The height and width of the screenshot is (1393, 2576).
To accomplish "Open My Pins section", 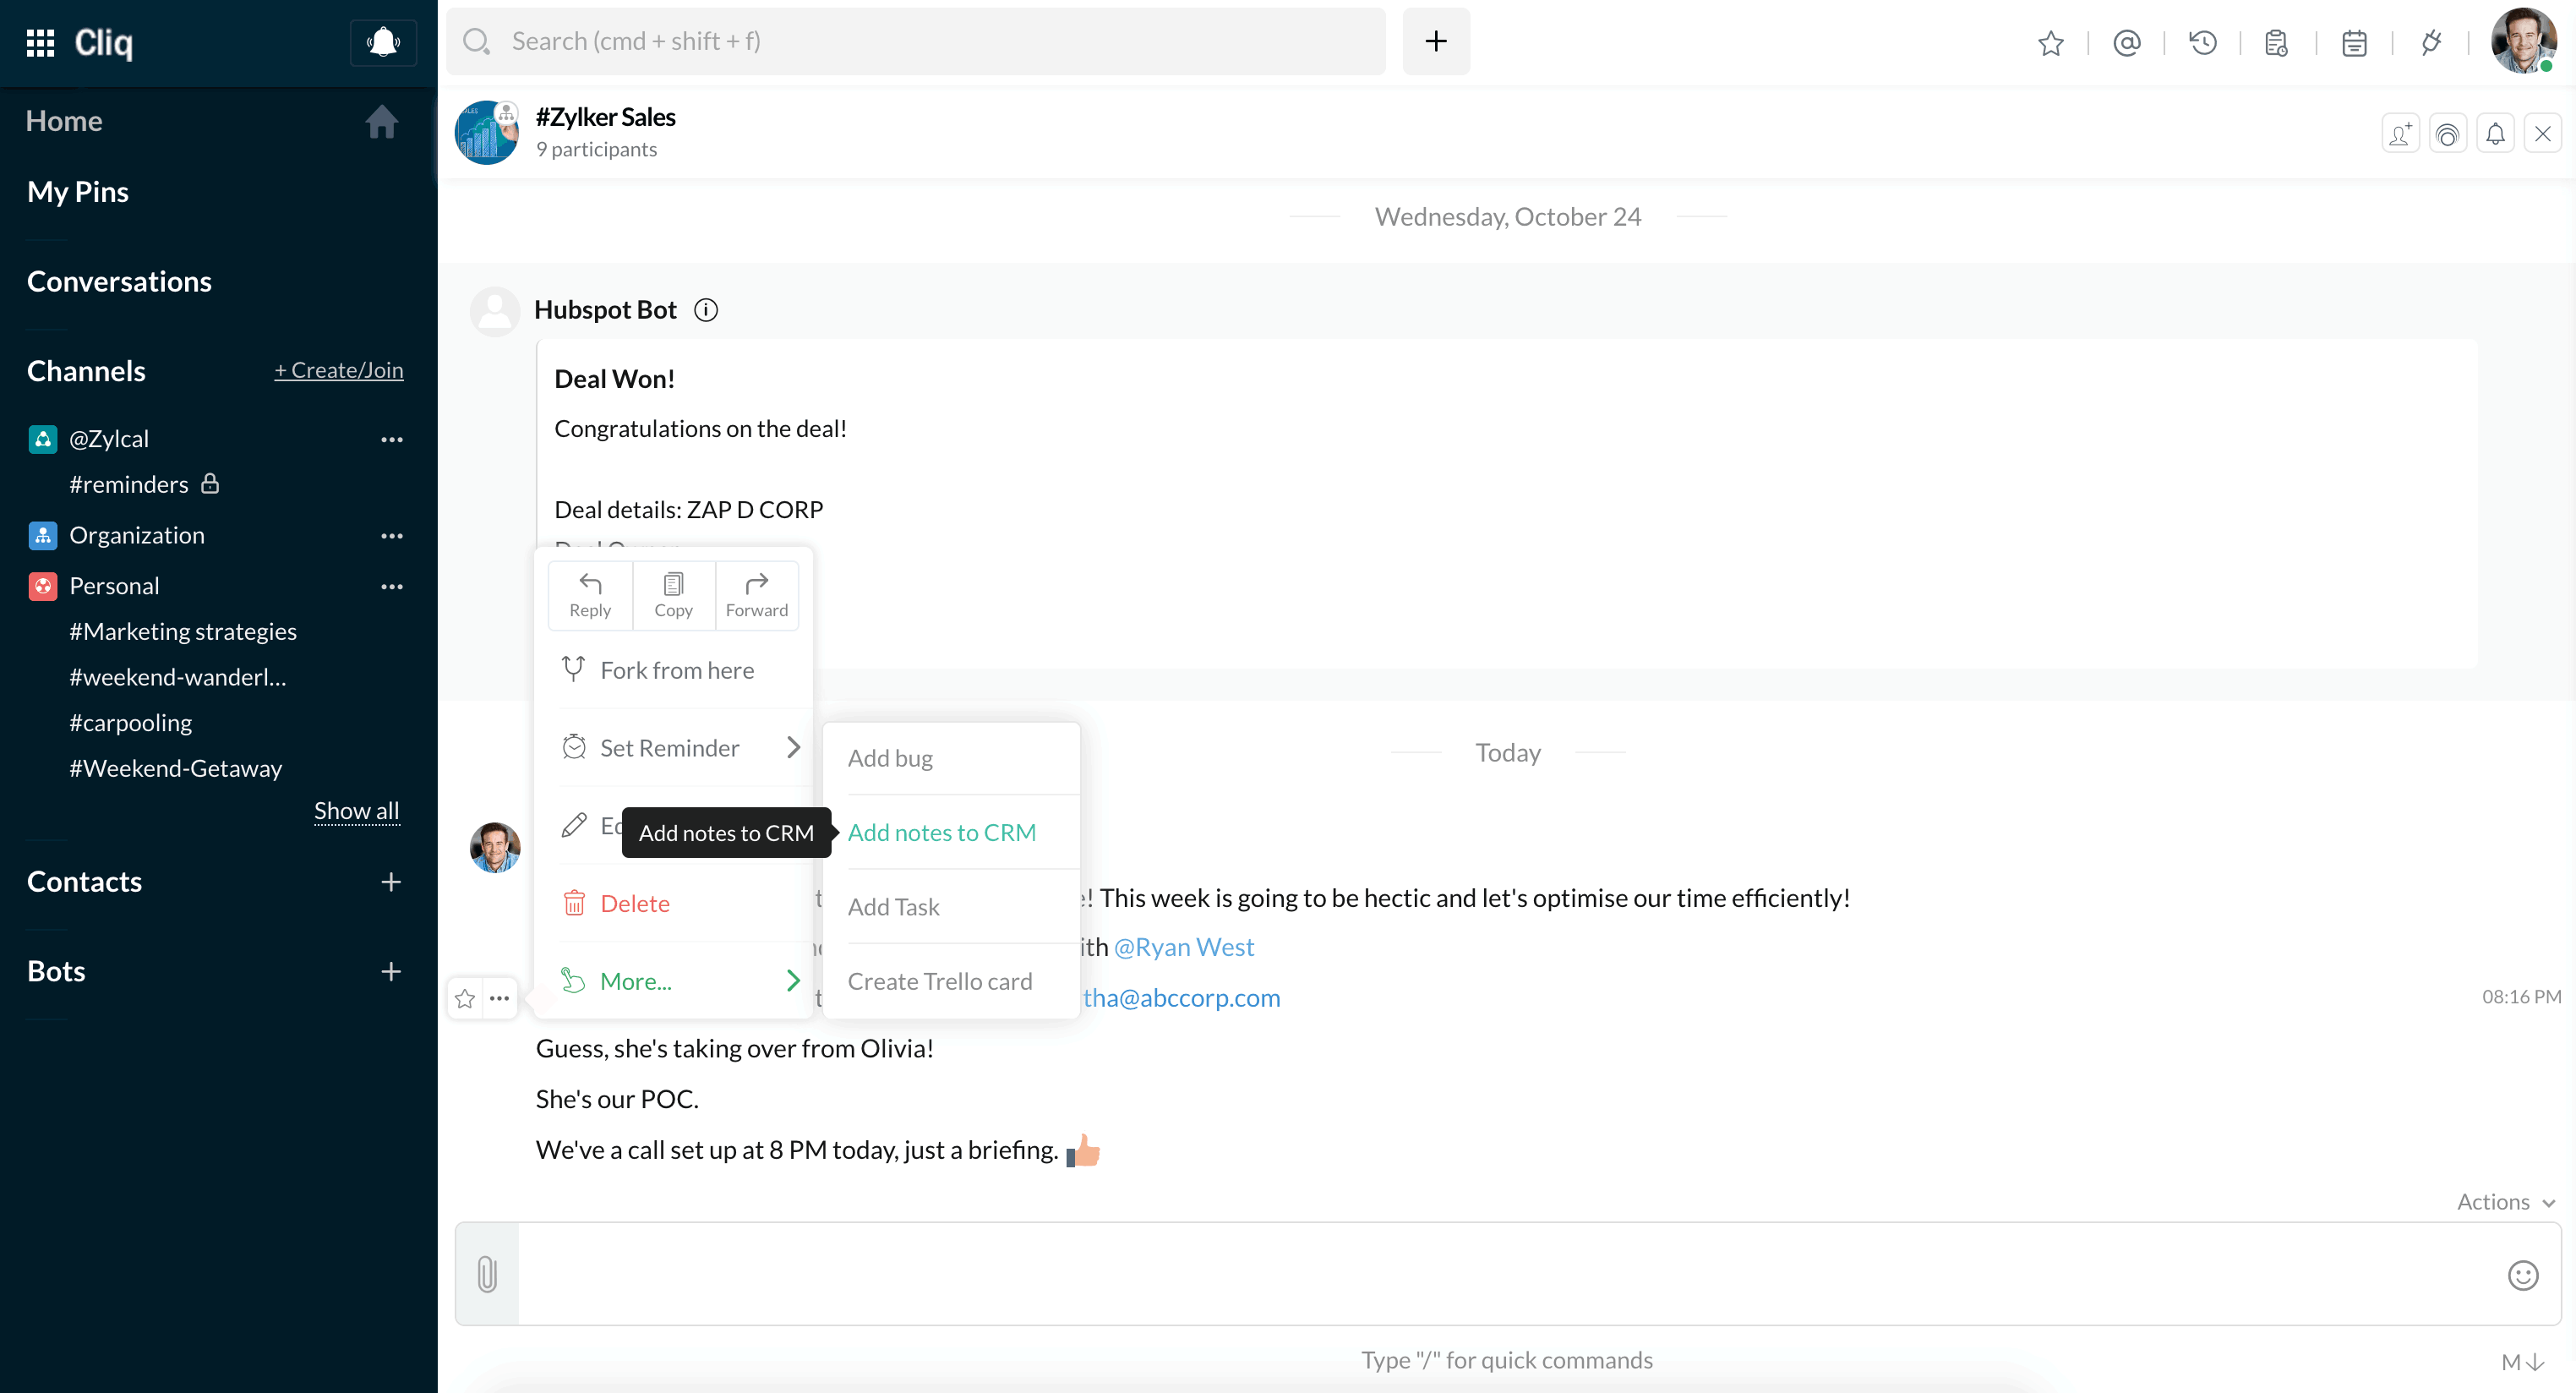I will tap(78, 192).
